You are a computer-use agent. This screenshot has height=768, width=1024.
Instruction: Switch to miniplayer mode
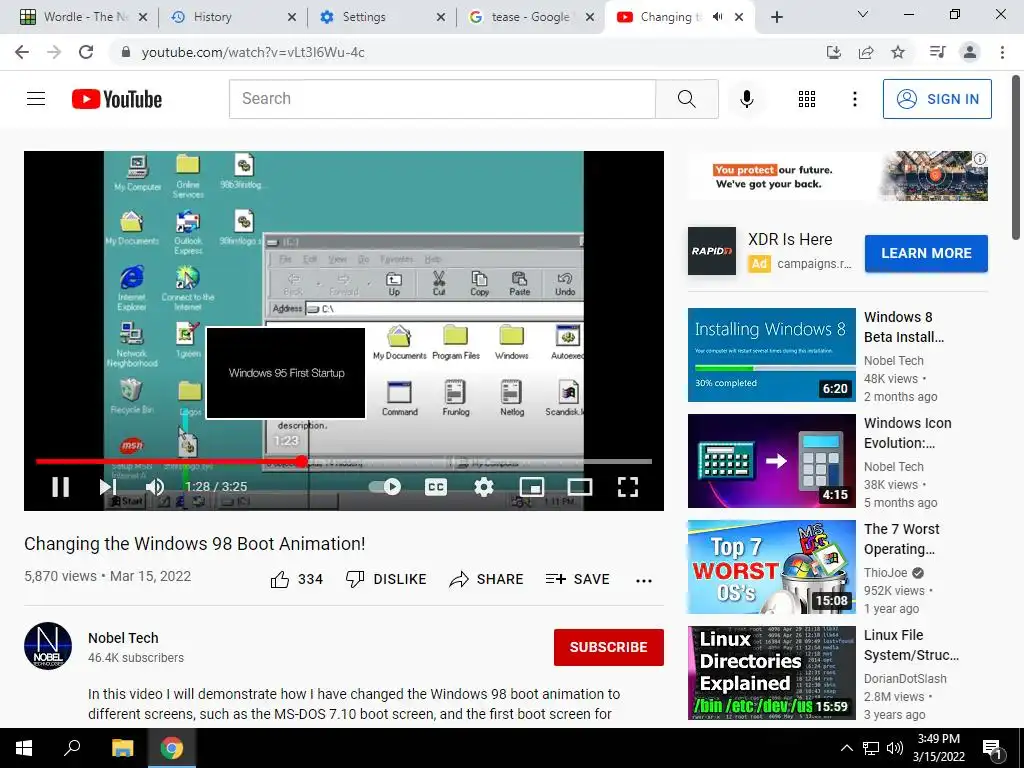coord(532,487)
